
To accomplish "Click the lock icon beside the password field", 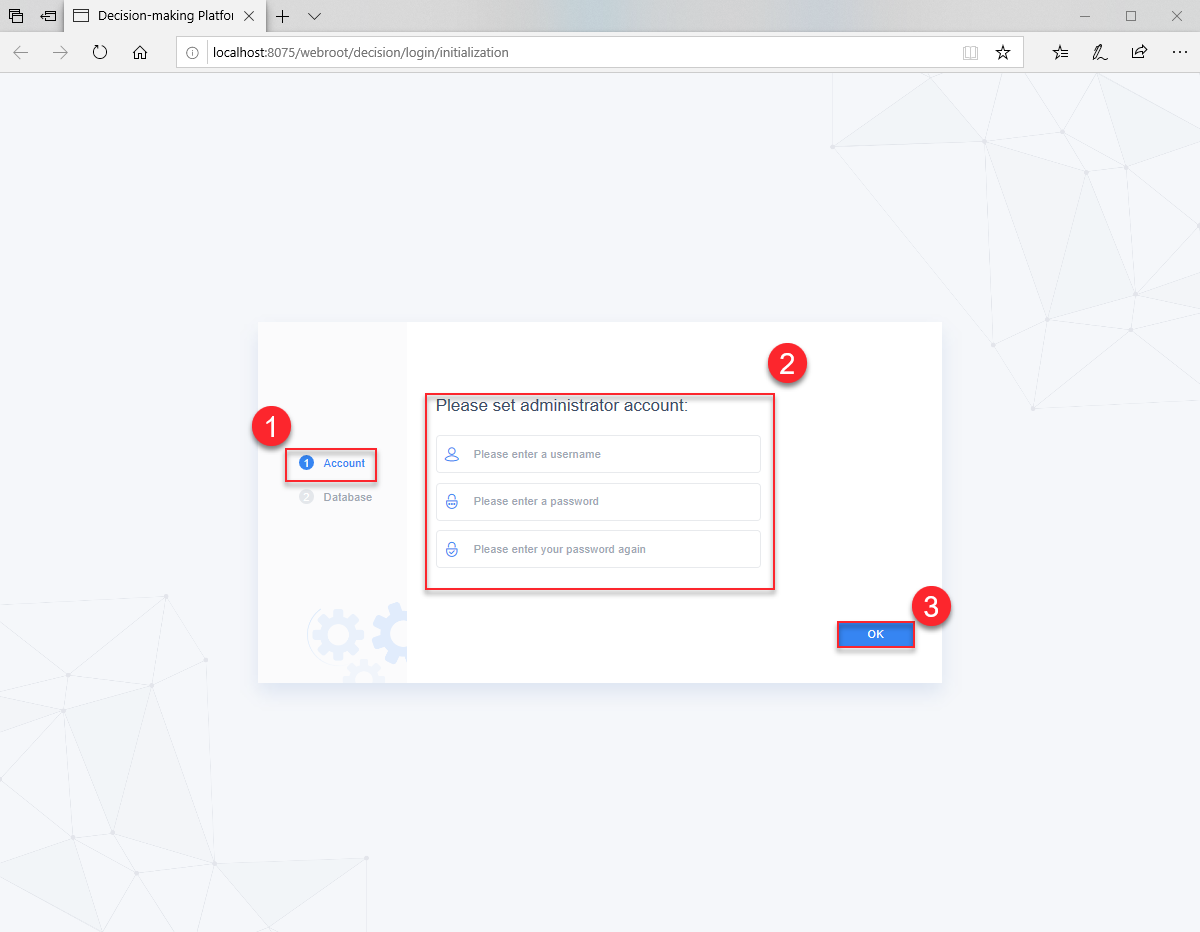I will point(452,501).
